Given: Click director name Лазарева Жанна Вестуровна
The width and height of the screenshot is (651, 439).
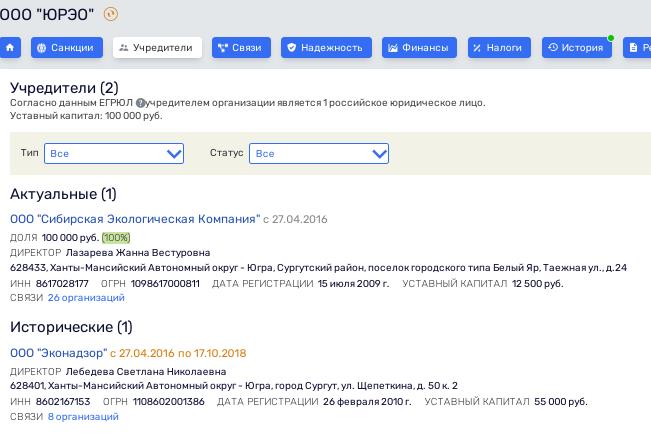Looking at the screenshot, I should tap(138, 253).
